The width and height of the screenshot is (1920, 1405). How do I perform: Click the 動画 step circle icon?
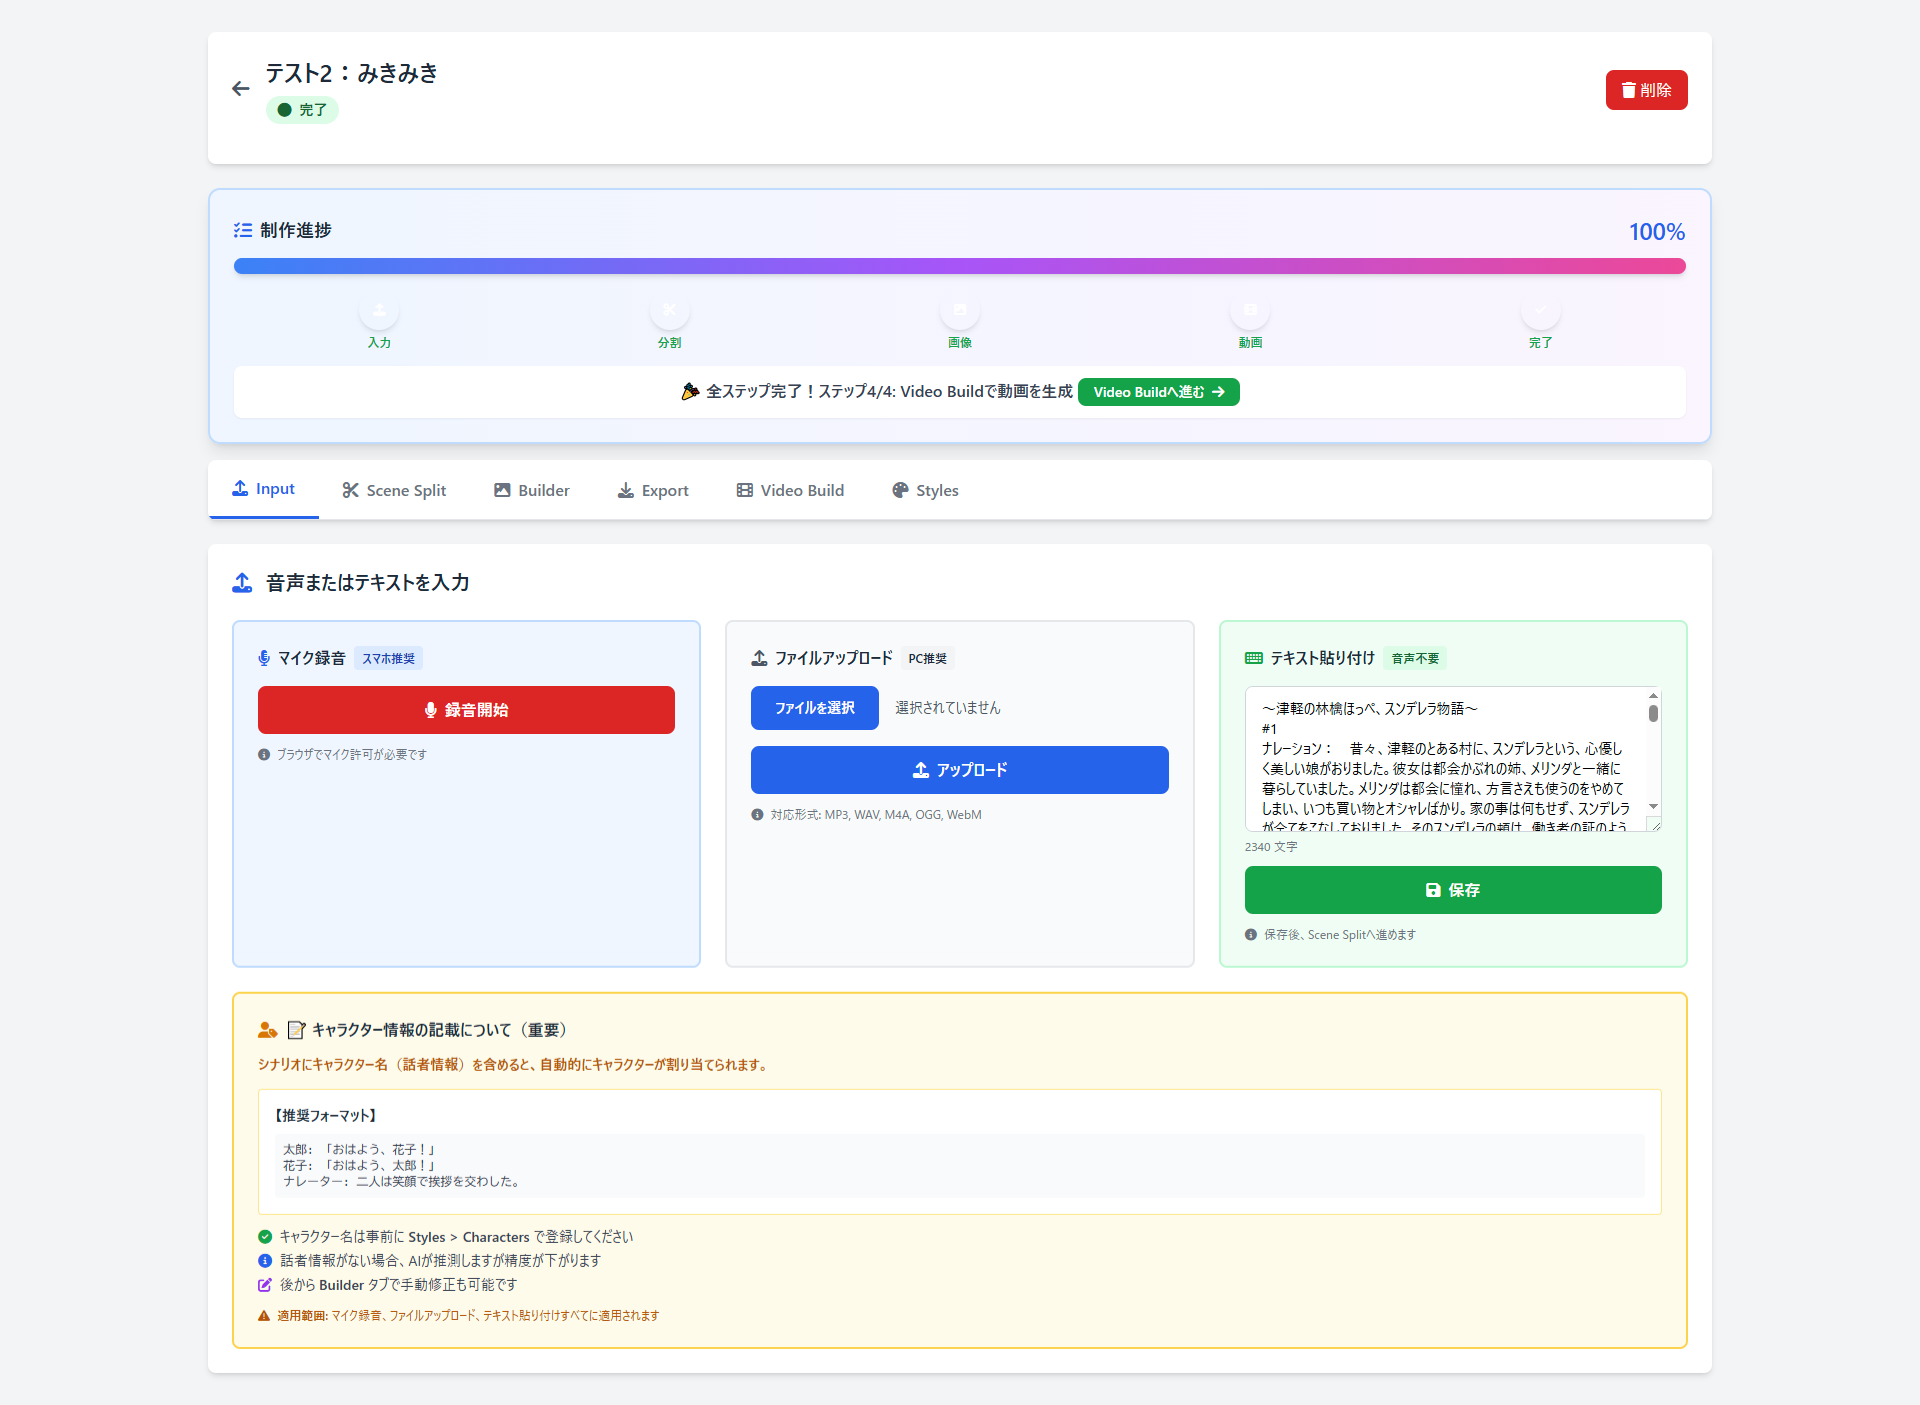pos(1250,311)
